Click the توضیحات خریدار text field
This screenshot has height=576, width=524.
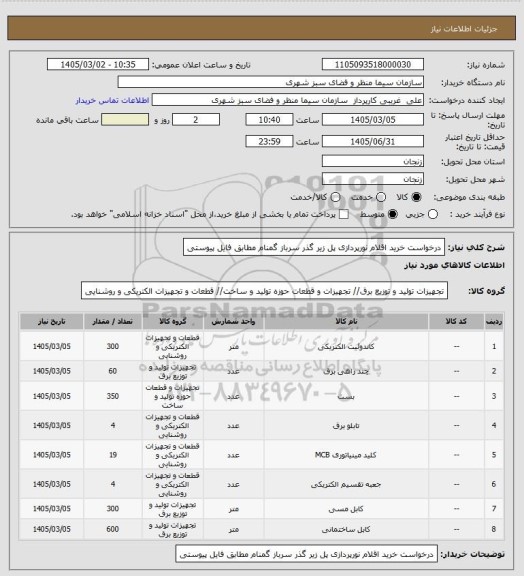tap(306, 554)
